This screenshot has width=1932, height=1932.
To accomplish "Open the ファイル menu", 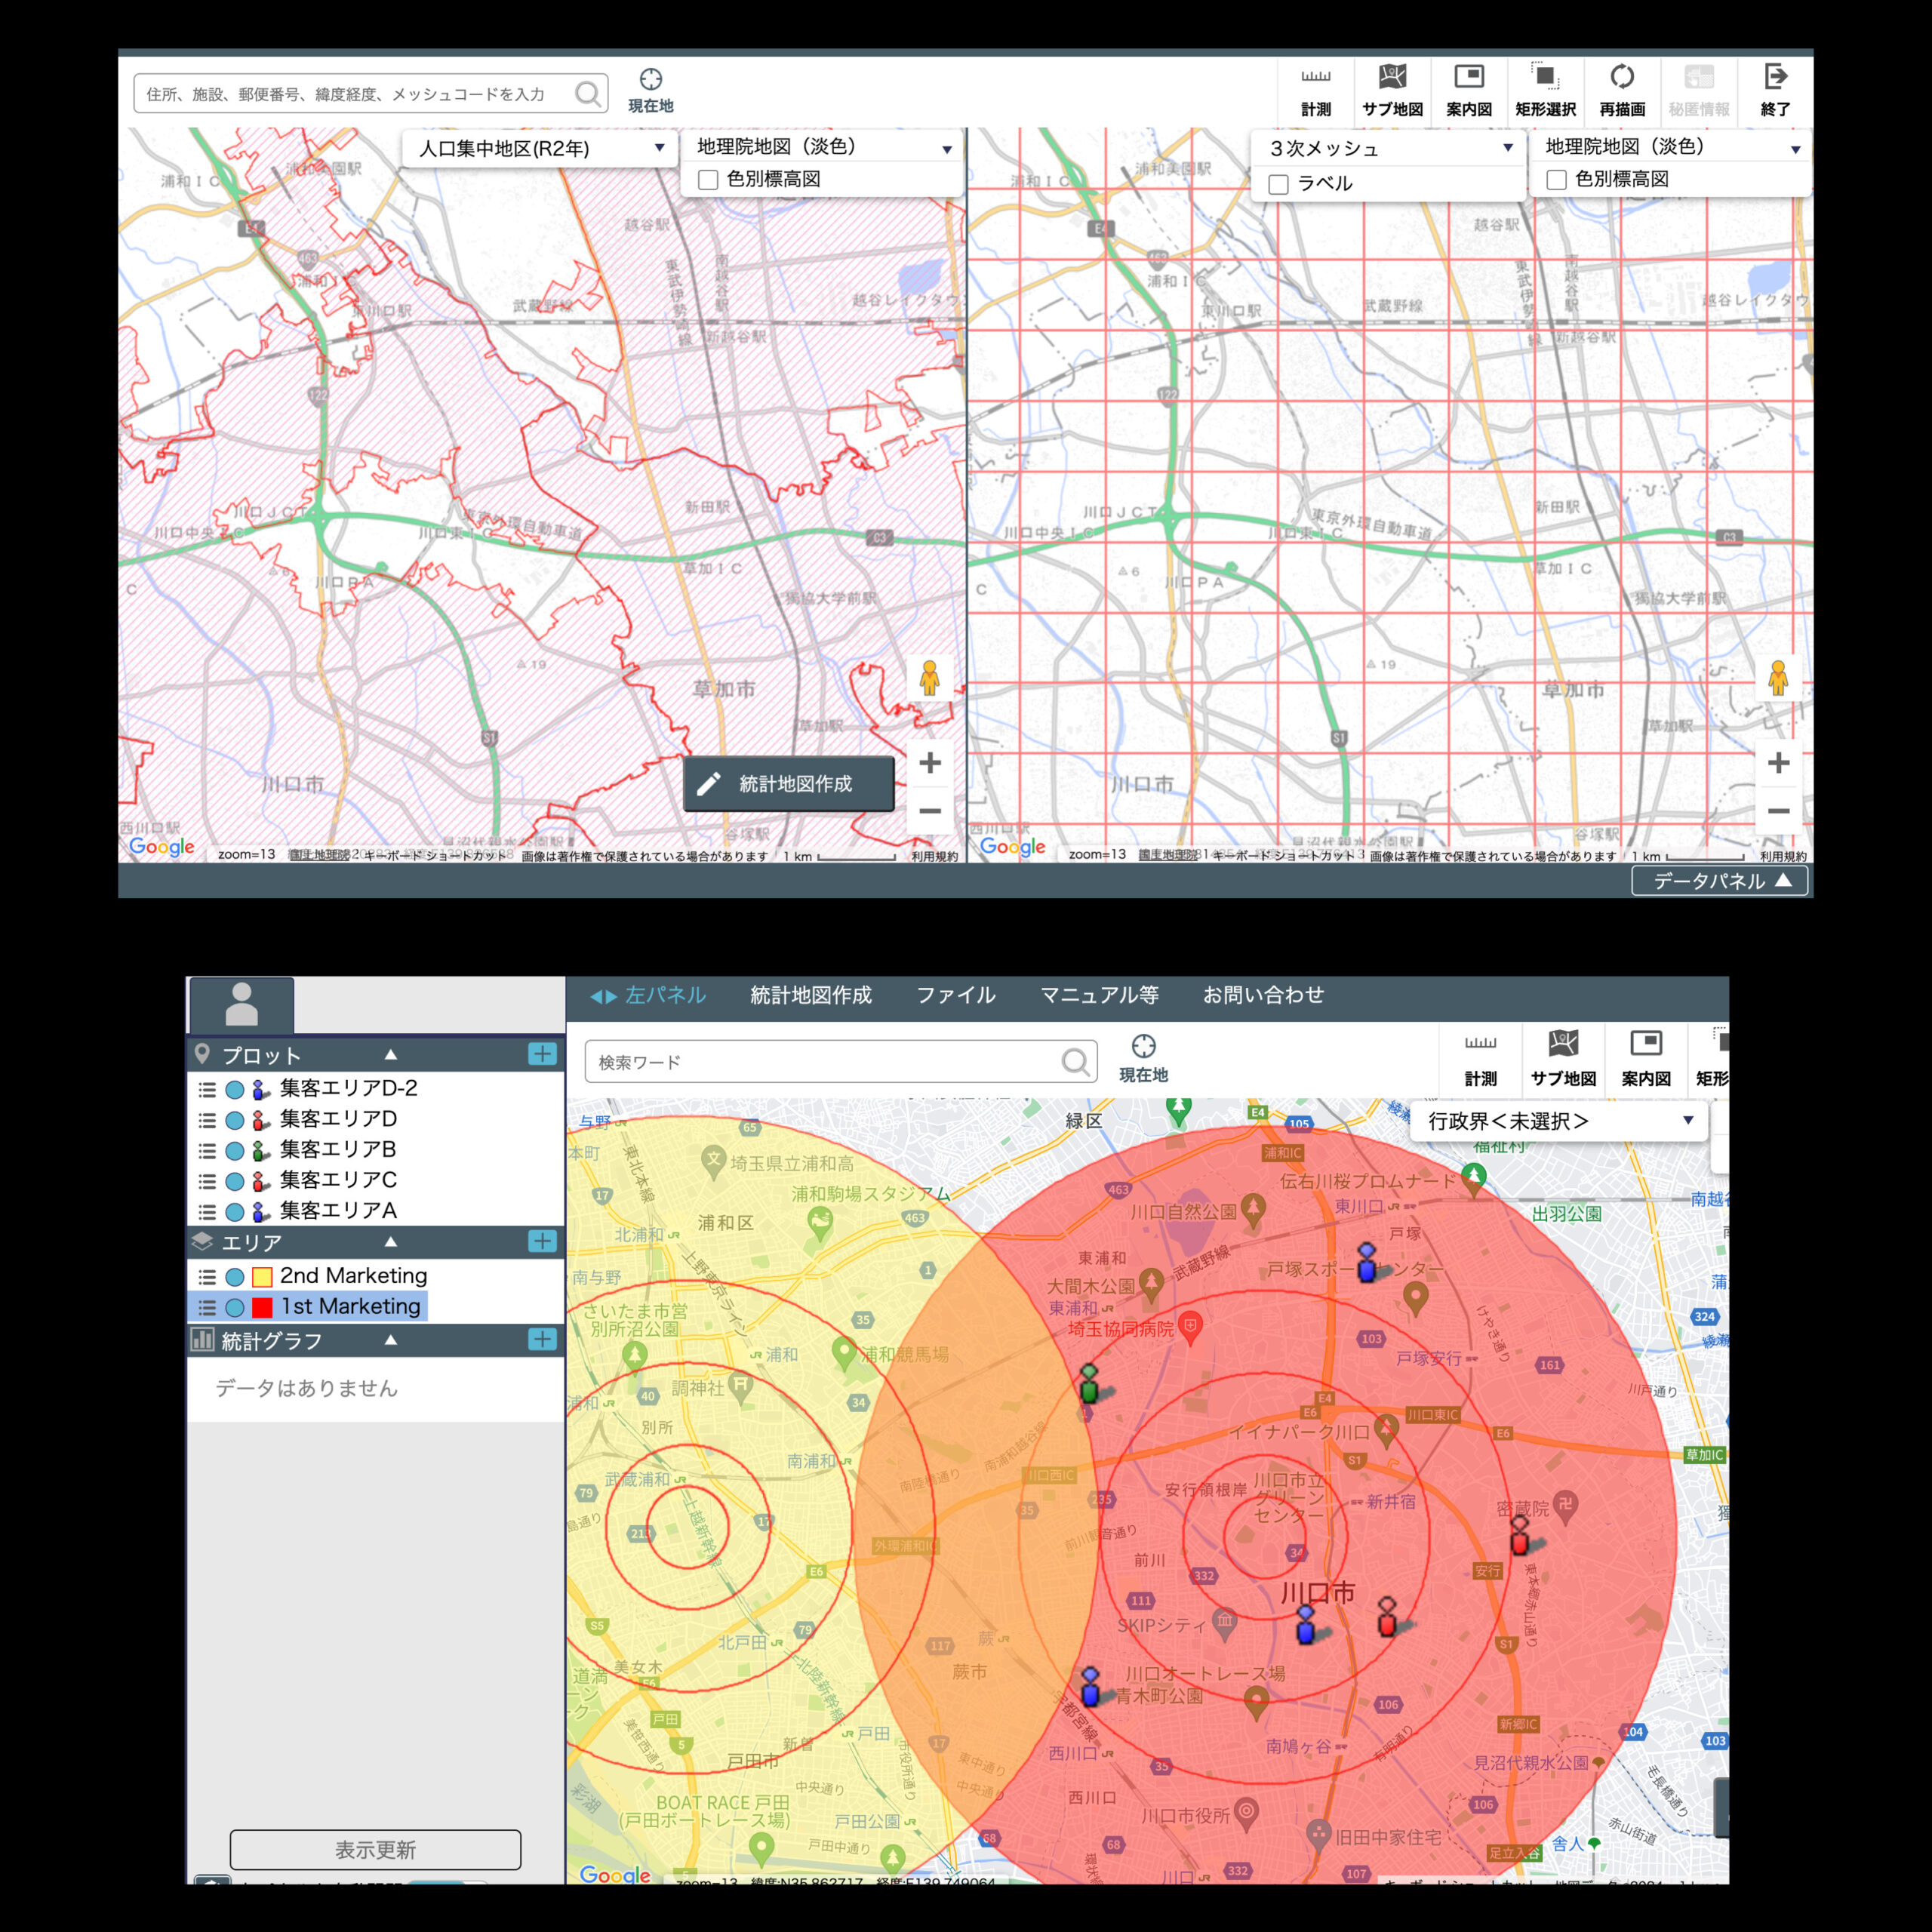I will pos(955,995).
